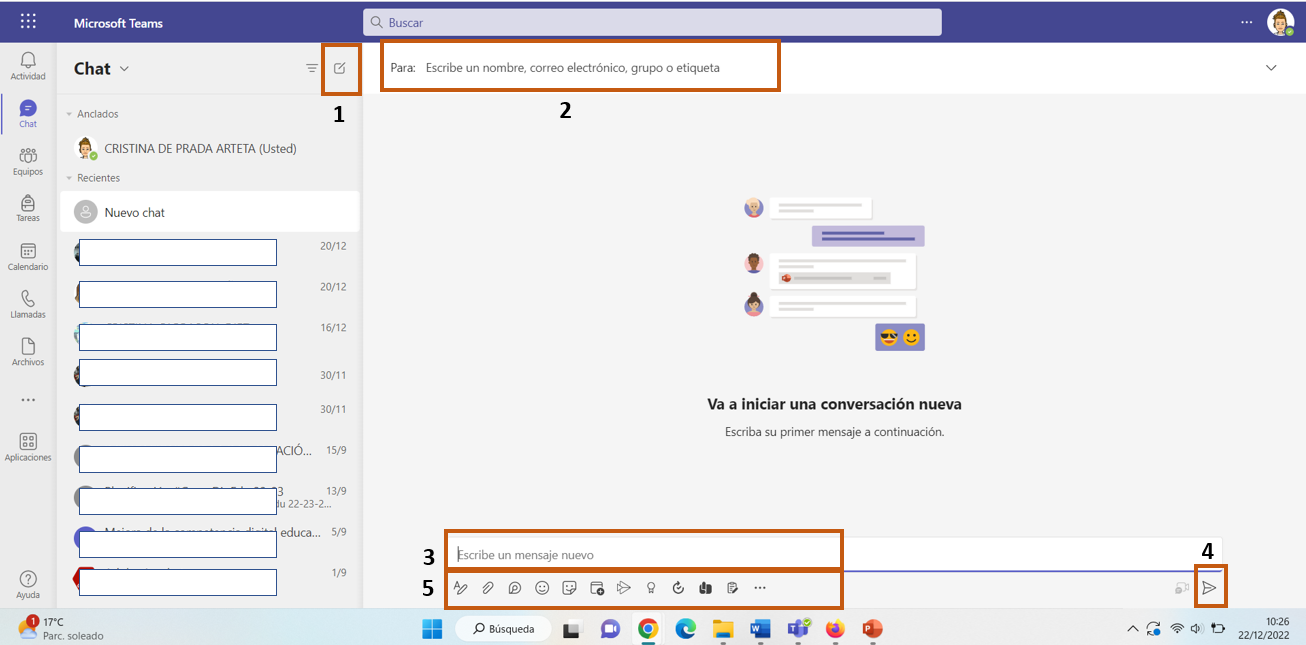This screenshot has width=1306, height=645.
Task: Click the Escribe un mensaje nuevo box
Action: [x=834, y=554]
